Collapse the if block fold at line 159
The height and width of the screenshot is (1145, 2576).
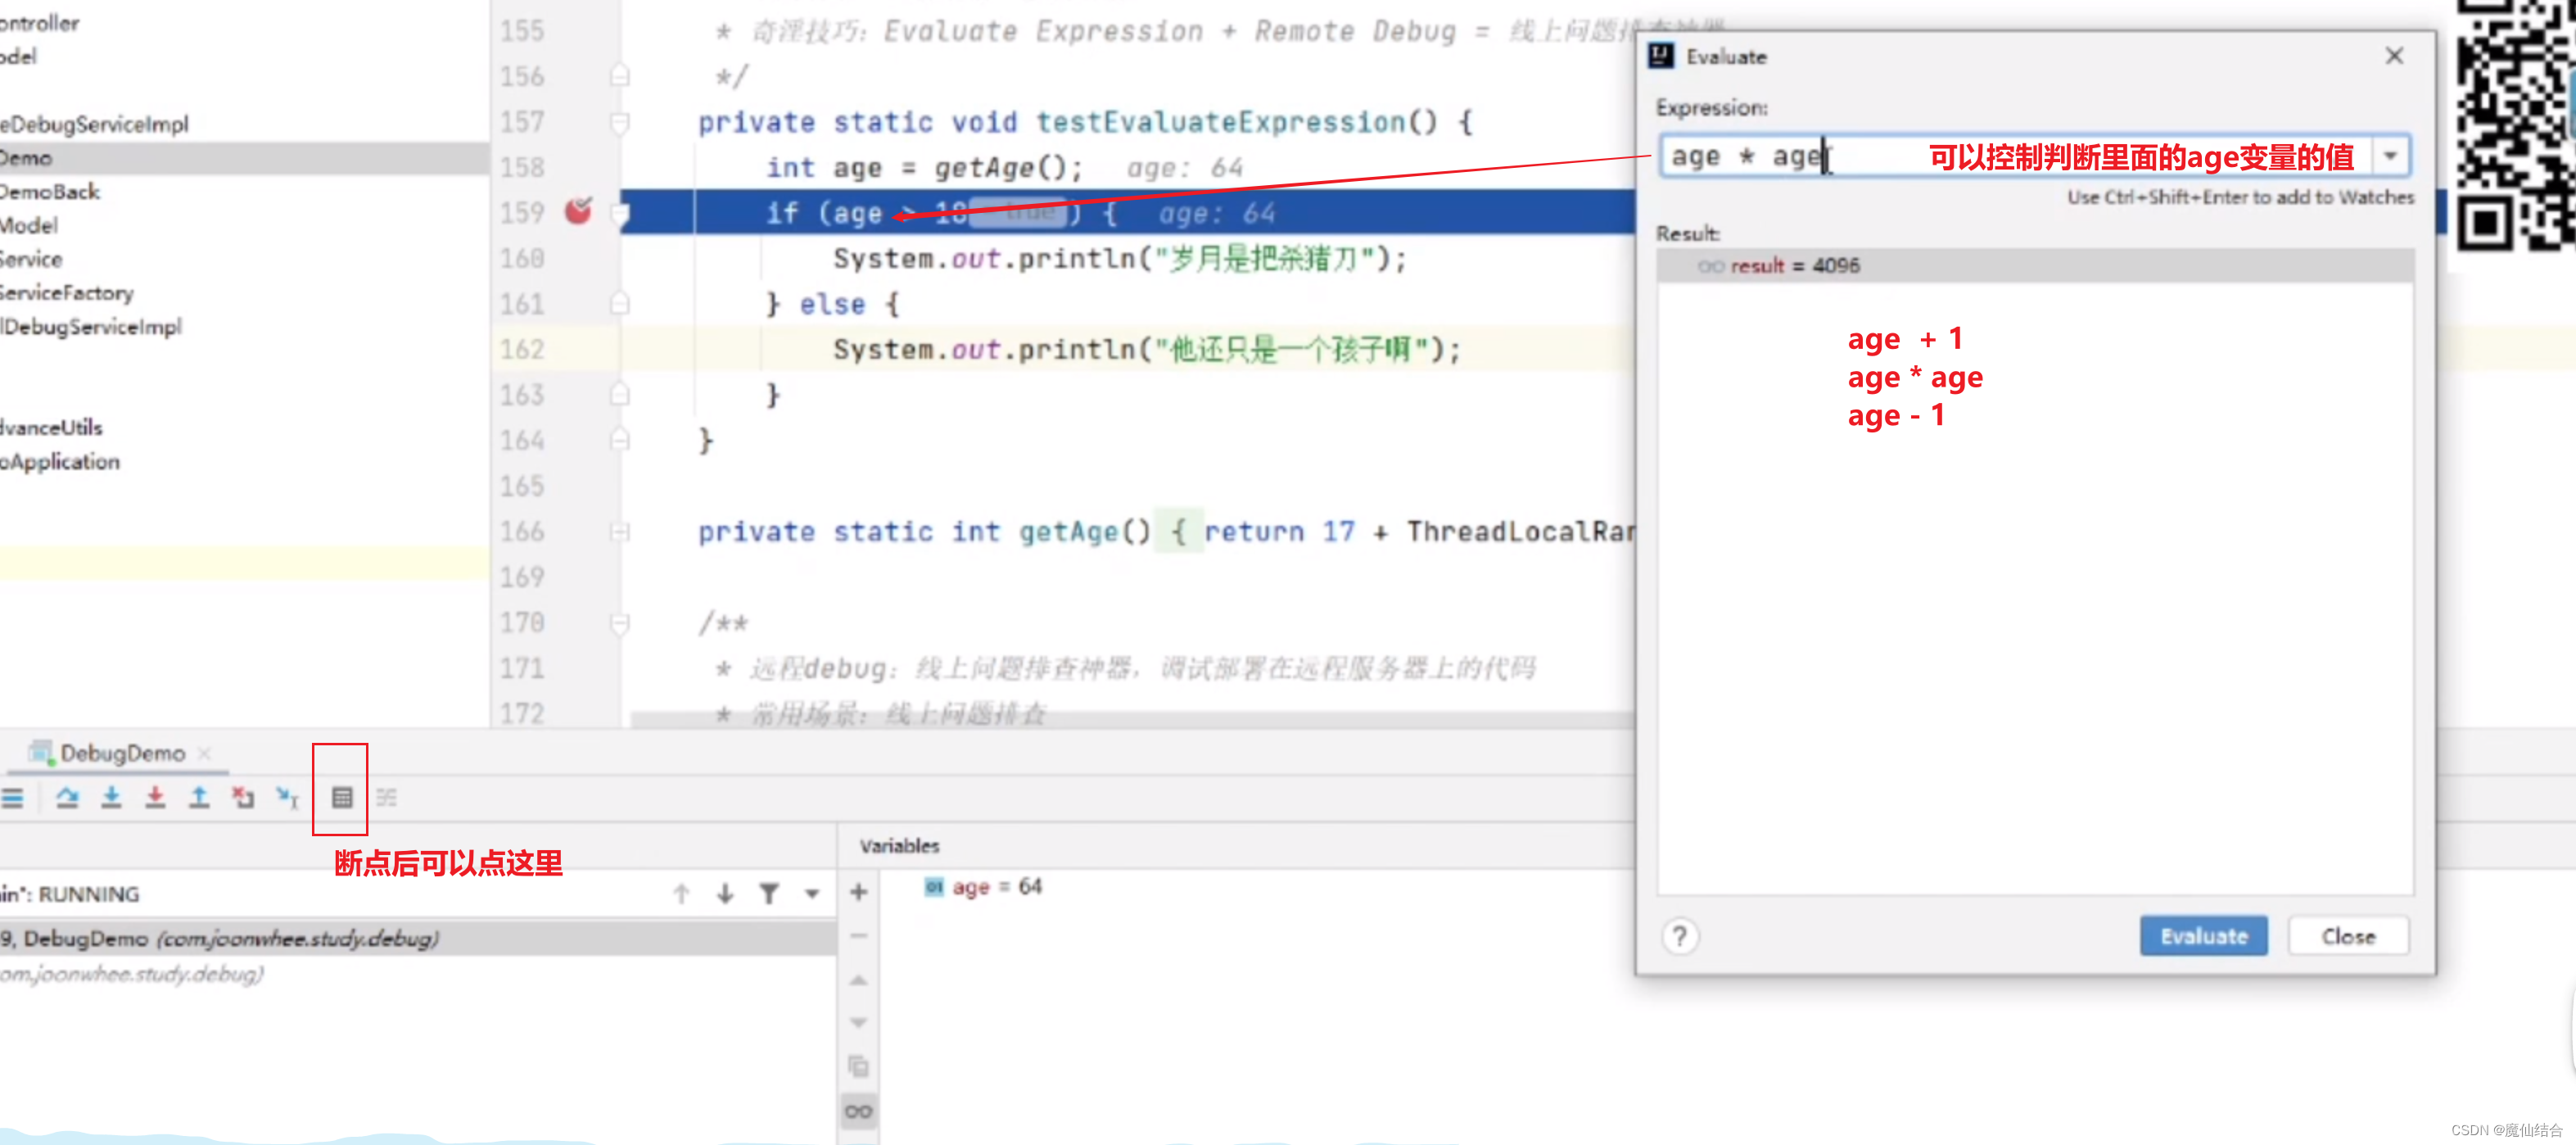pos(621,213)
